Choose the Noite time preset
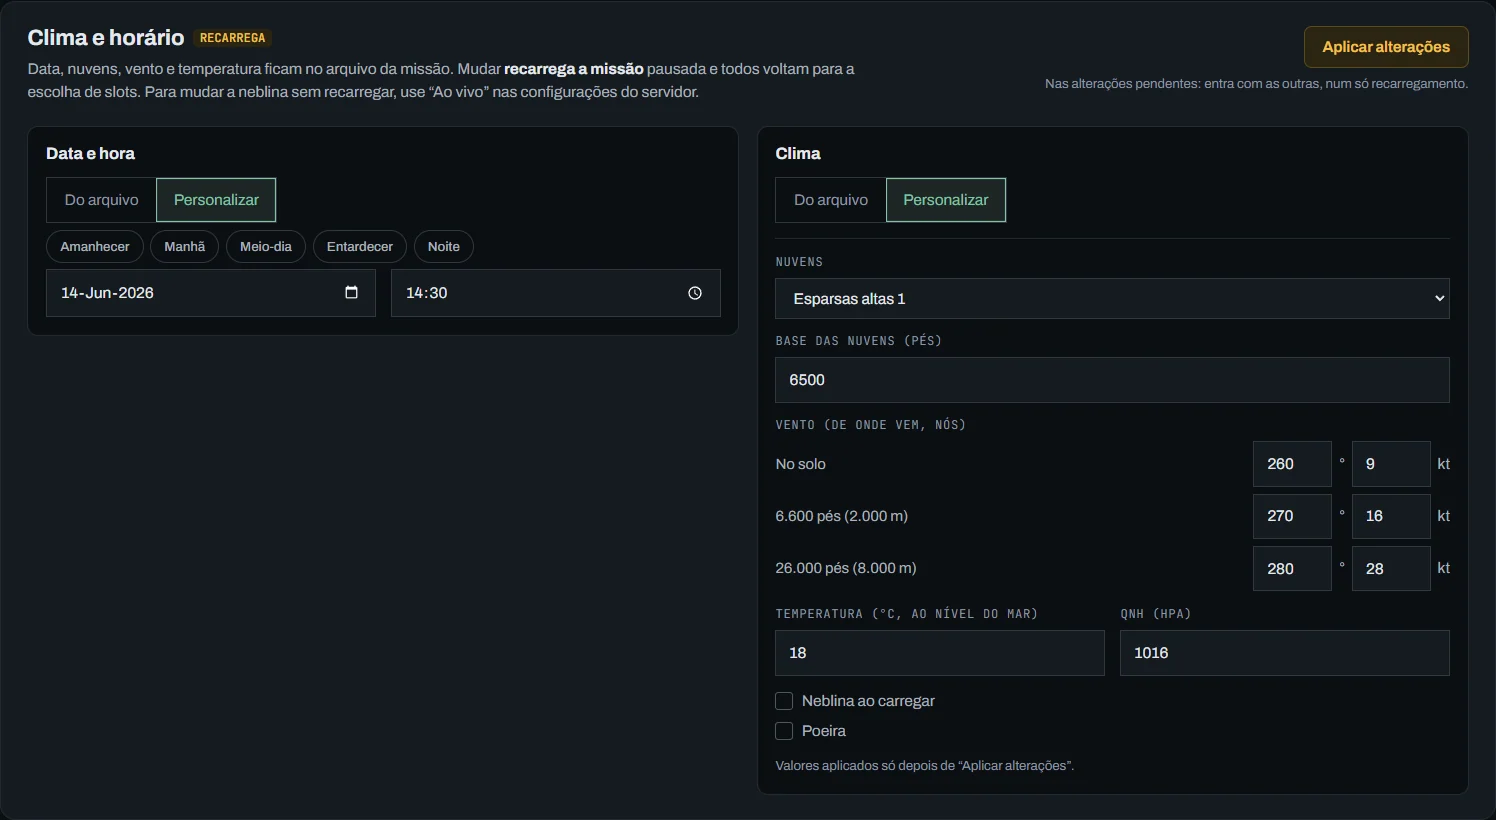1496x820 pixels. [x=444, y=247]
